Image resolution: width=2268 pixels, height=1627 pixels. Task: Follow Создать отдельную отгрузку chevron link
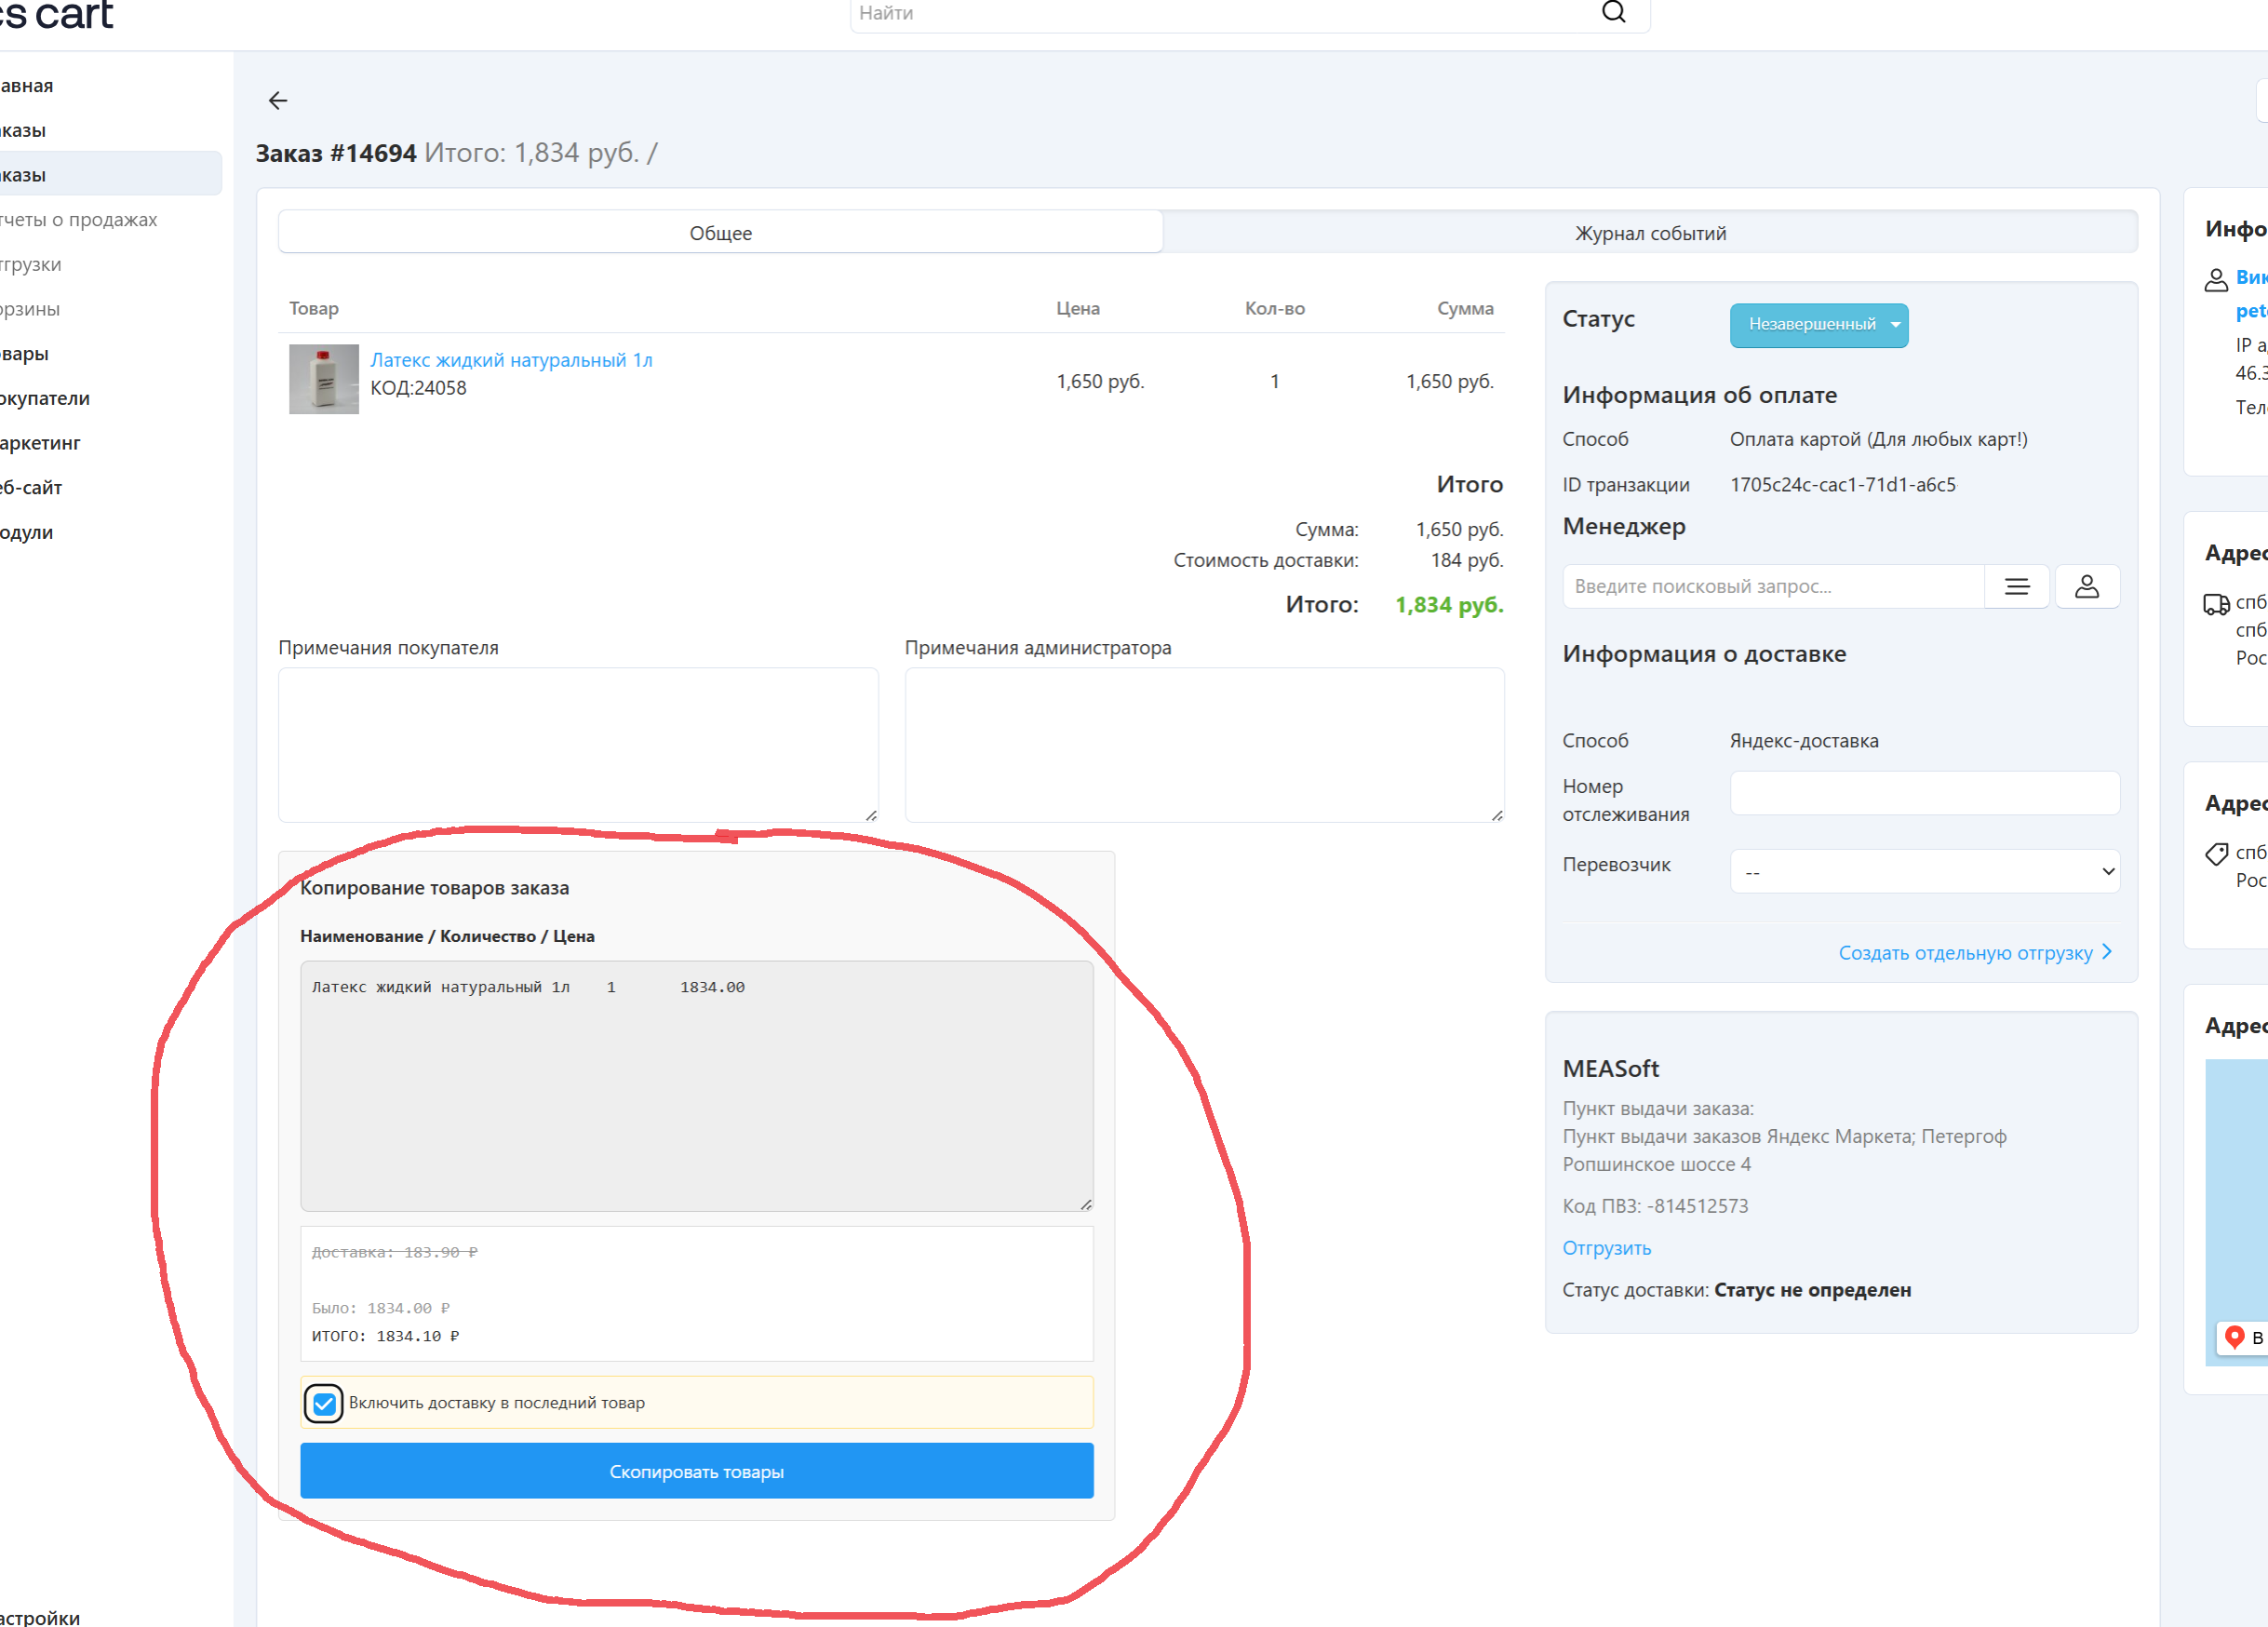point(1975,953)
